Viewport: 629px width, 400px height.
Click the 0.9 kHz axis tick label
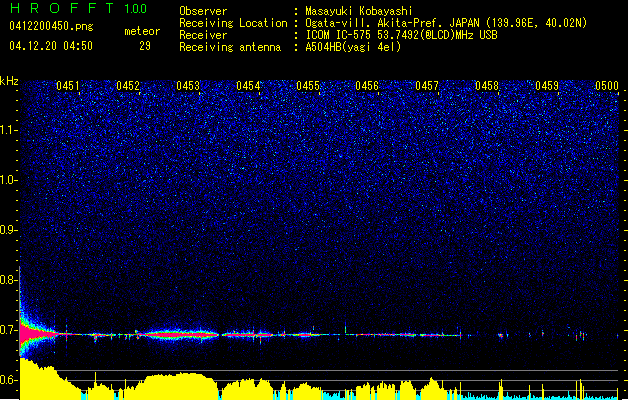[x=8, y=230]
